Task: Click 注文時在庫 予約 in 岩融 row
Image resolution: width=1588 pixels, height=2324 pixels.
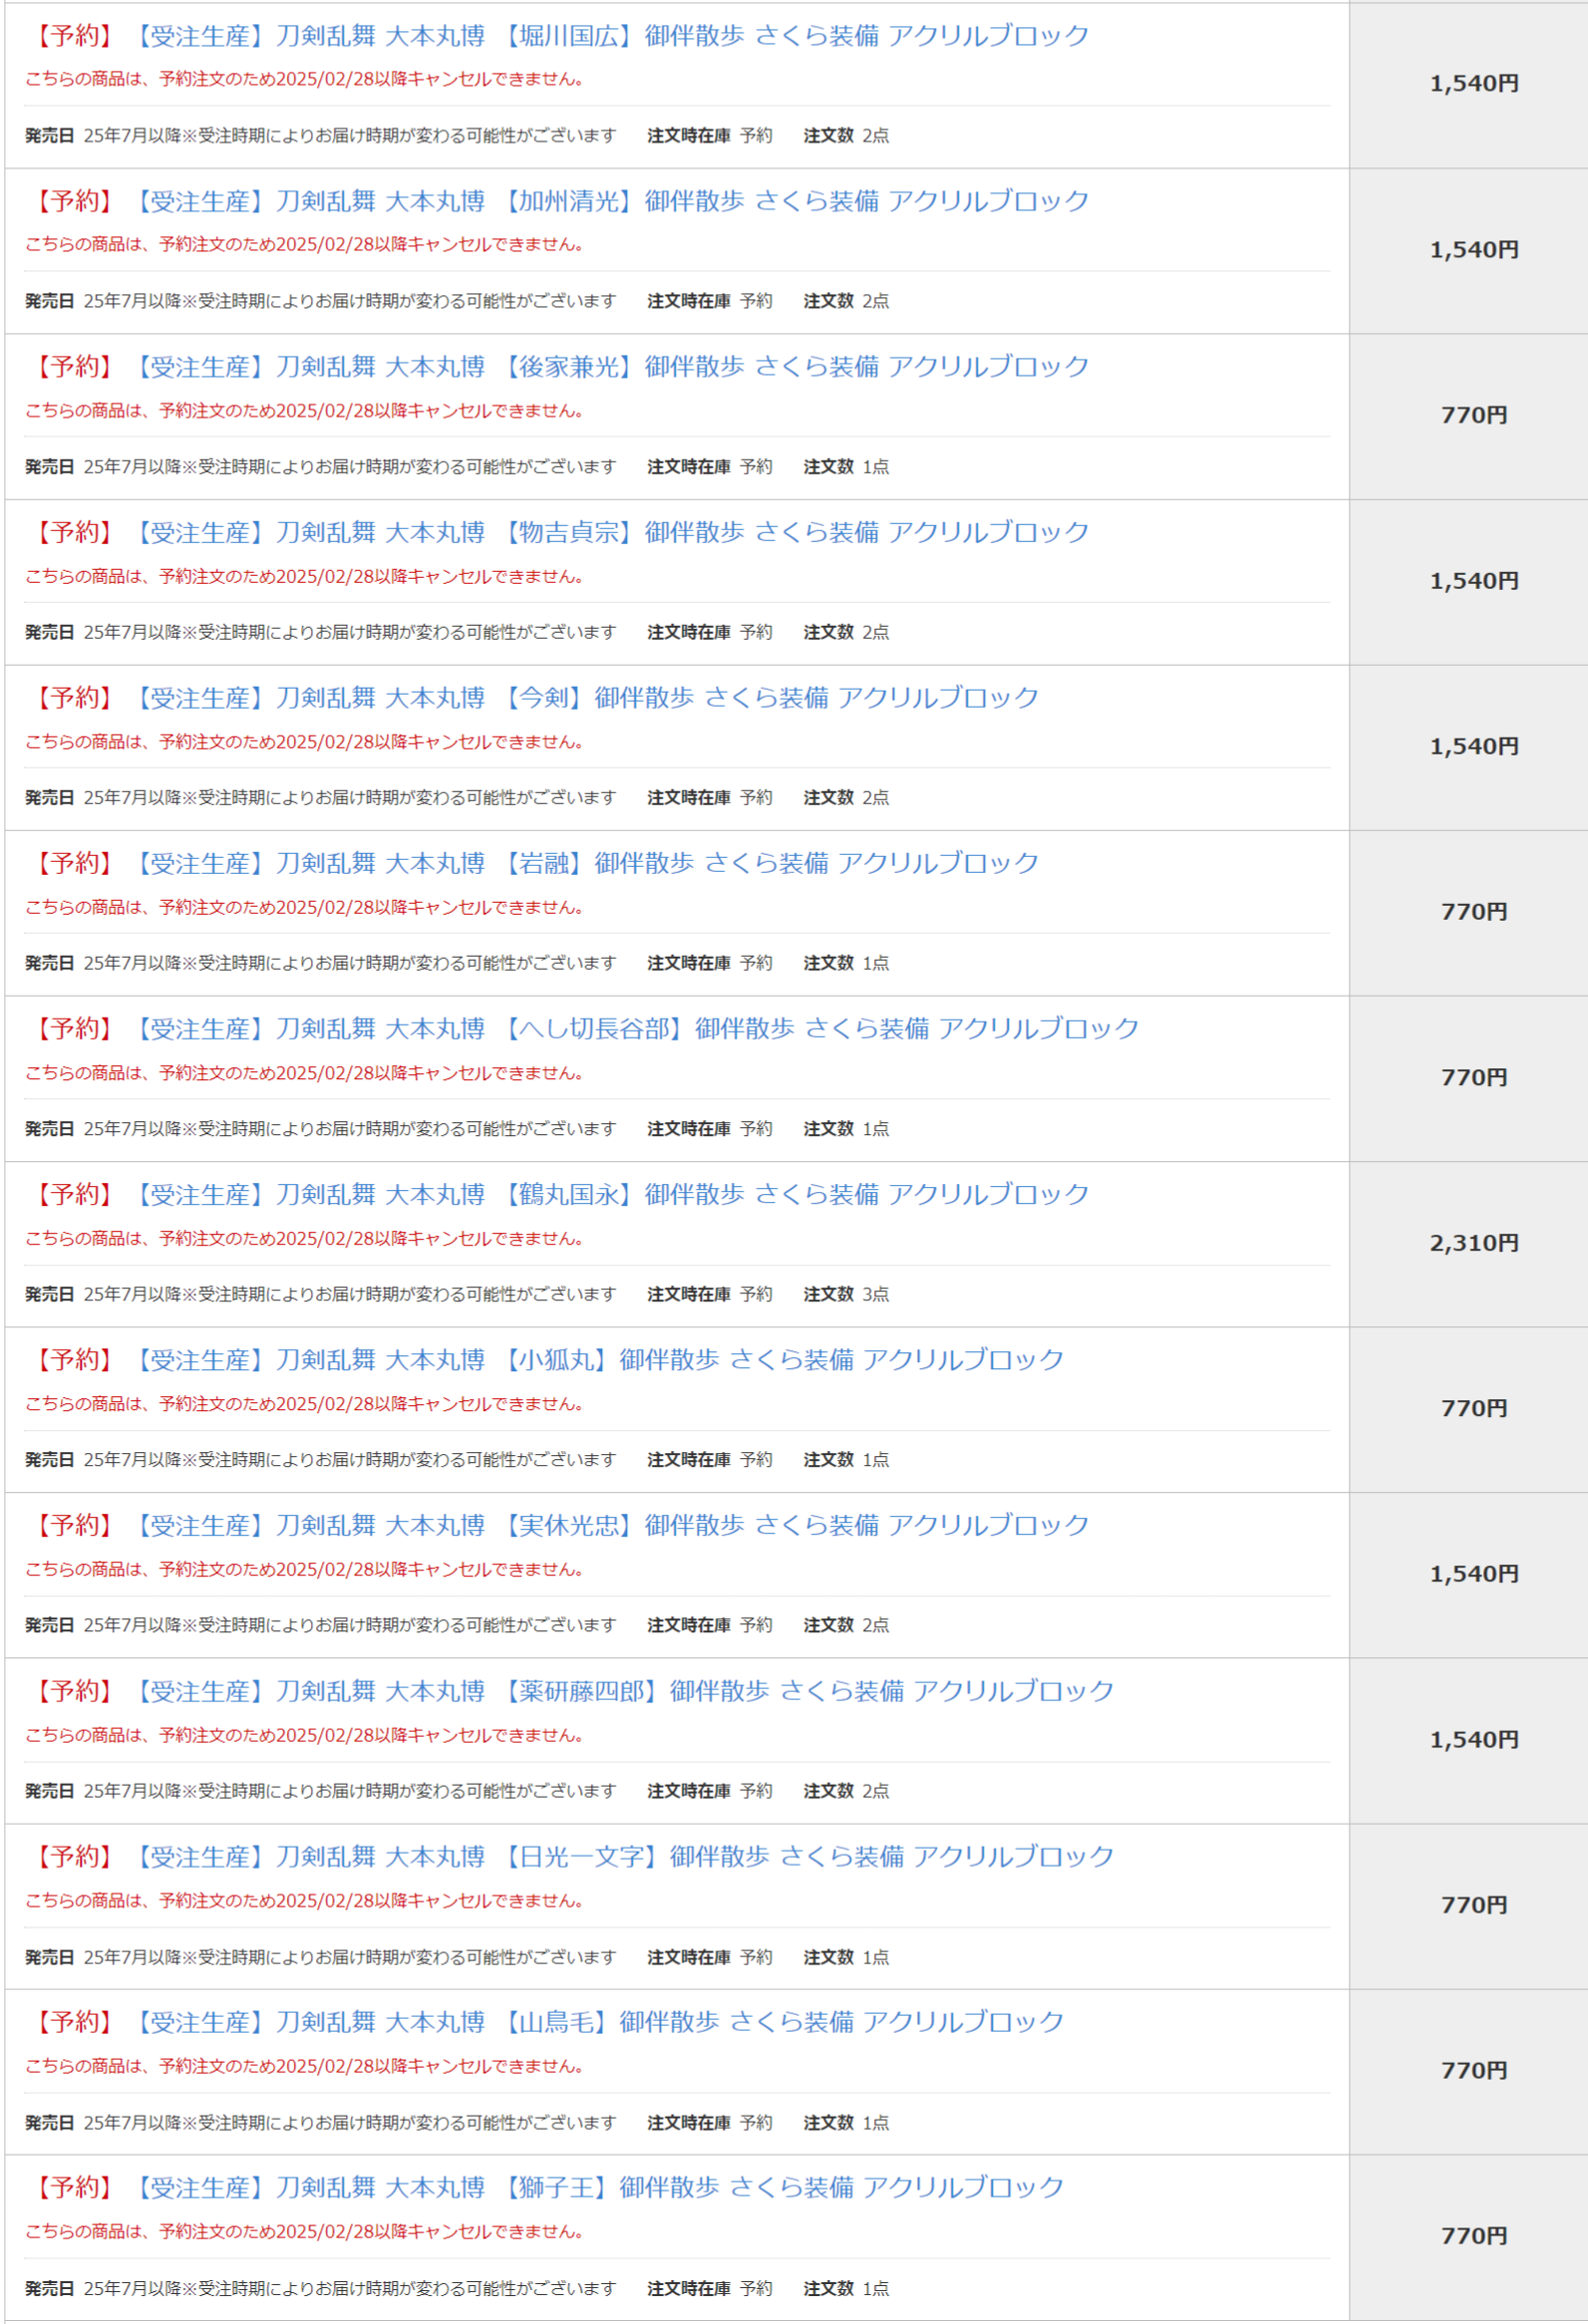Action: pyautogui.click(x=710, y=963)
